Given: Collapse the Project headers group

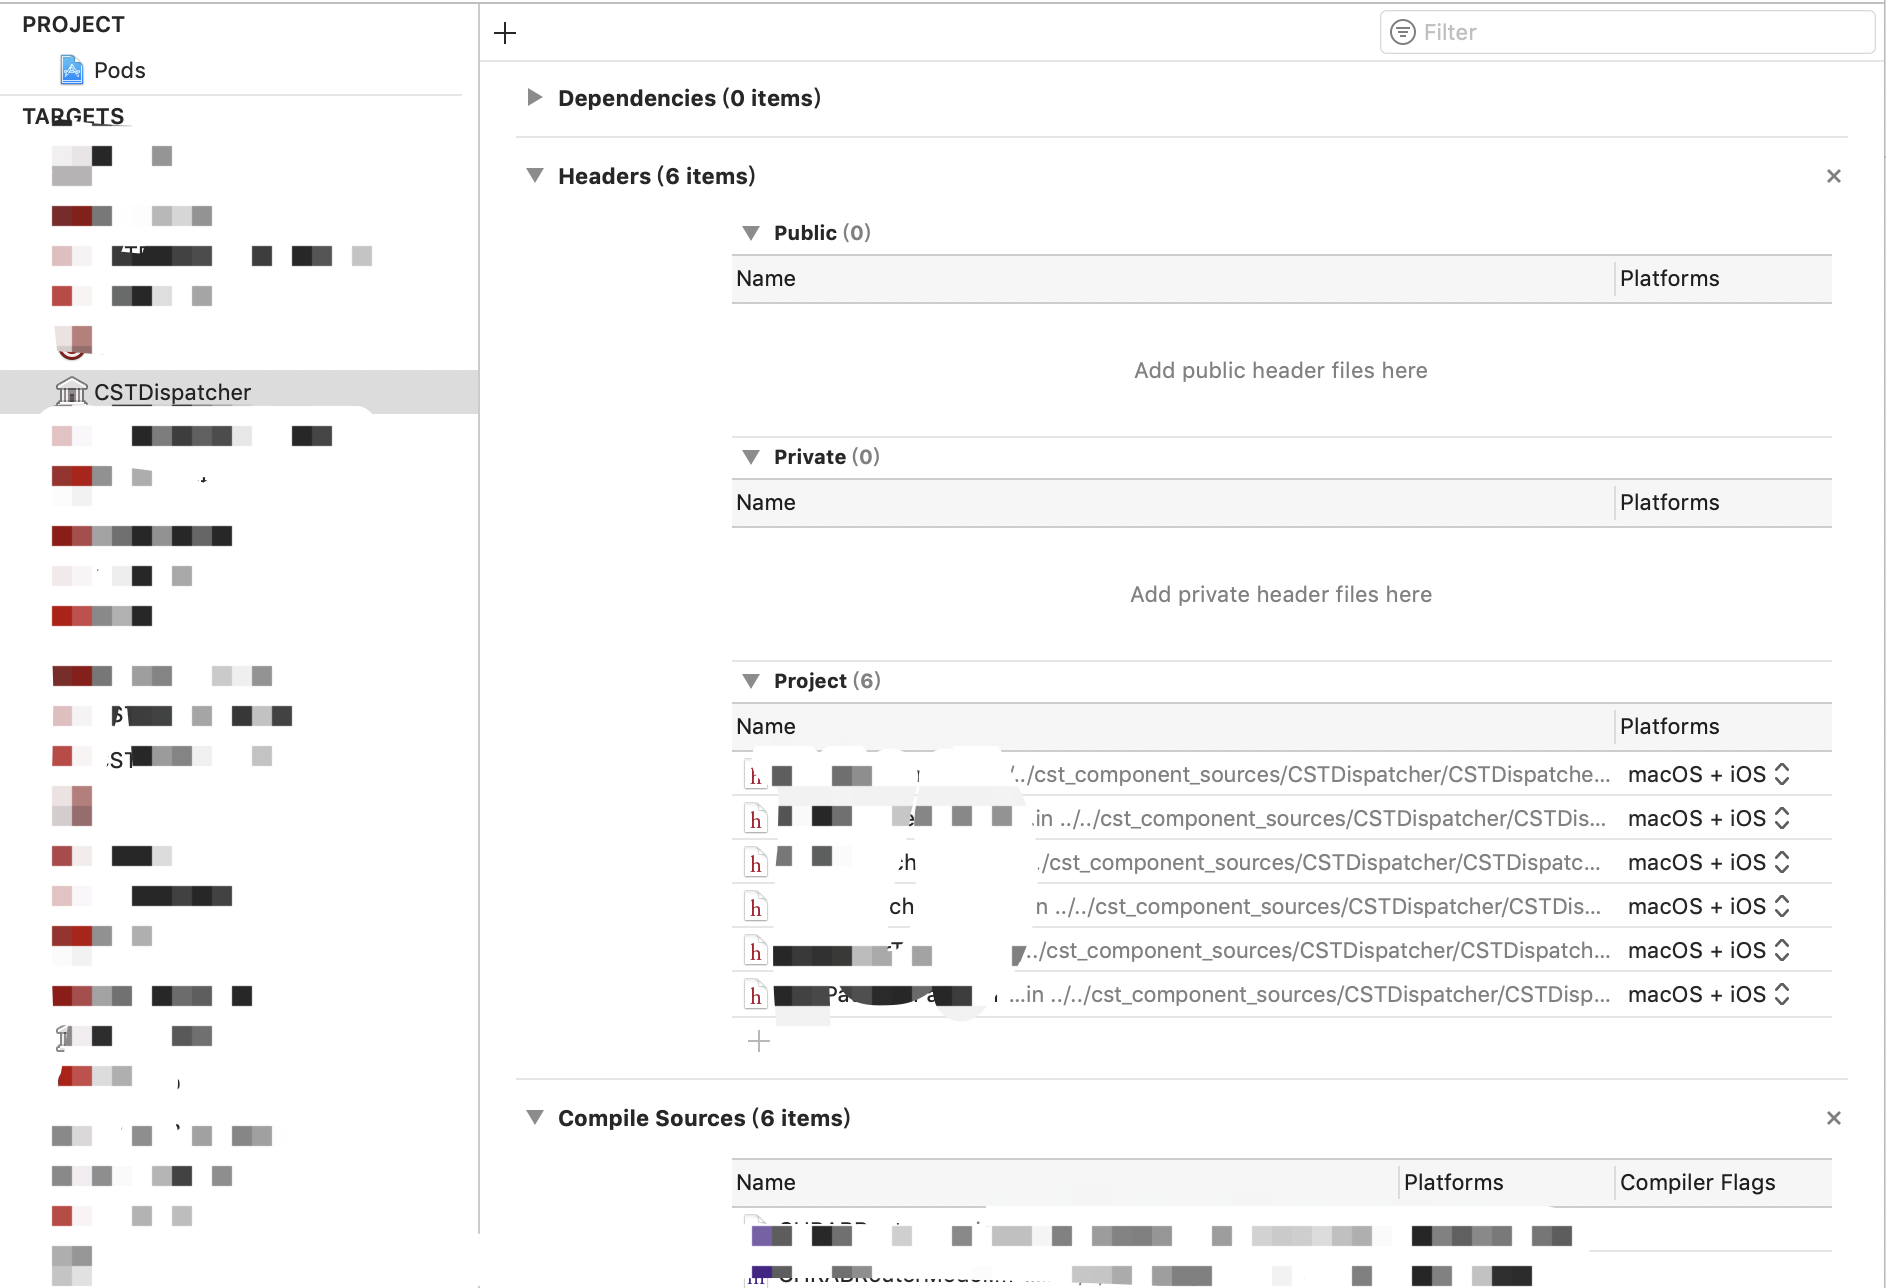Looking at the screenshot, I should click(751, 680).
